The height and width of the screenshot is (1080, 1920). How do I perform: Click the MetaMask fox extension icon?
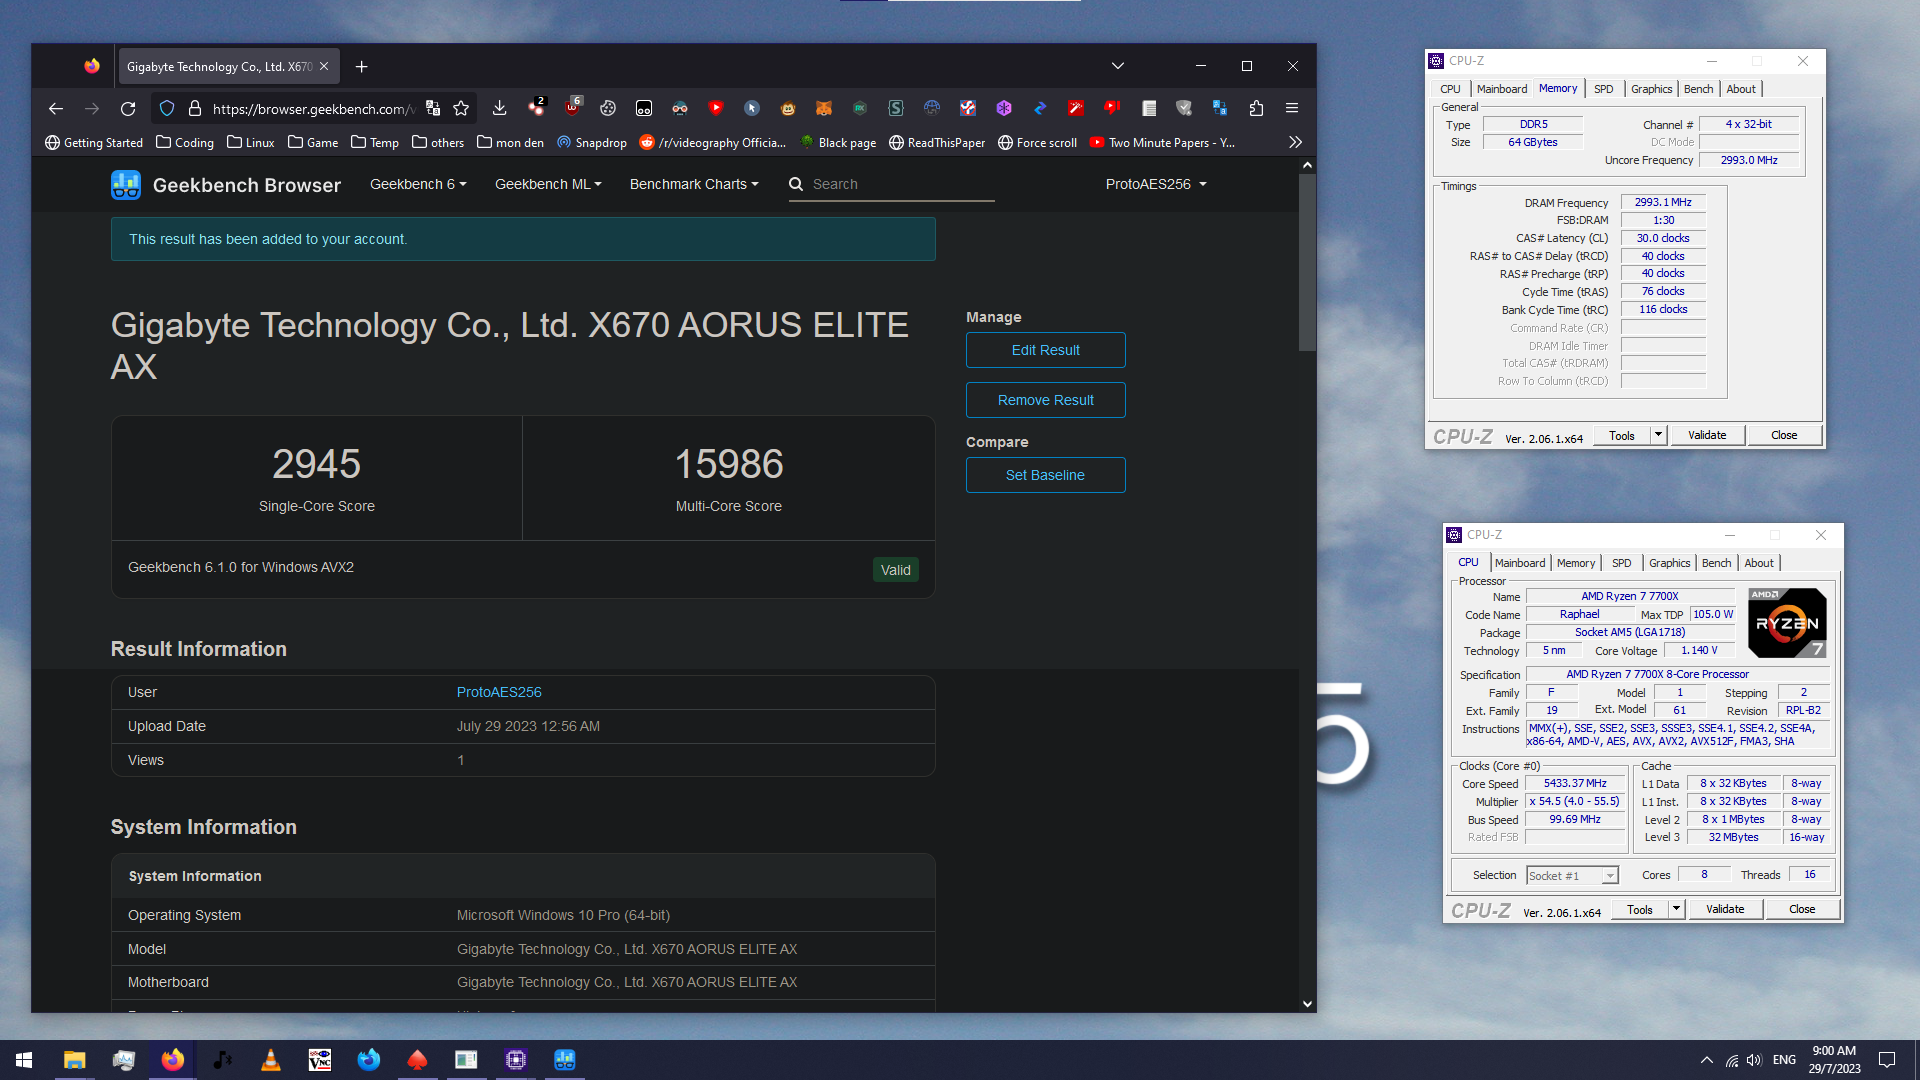(824, 108)
